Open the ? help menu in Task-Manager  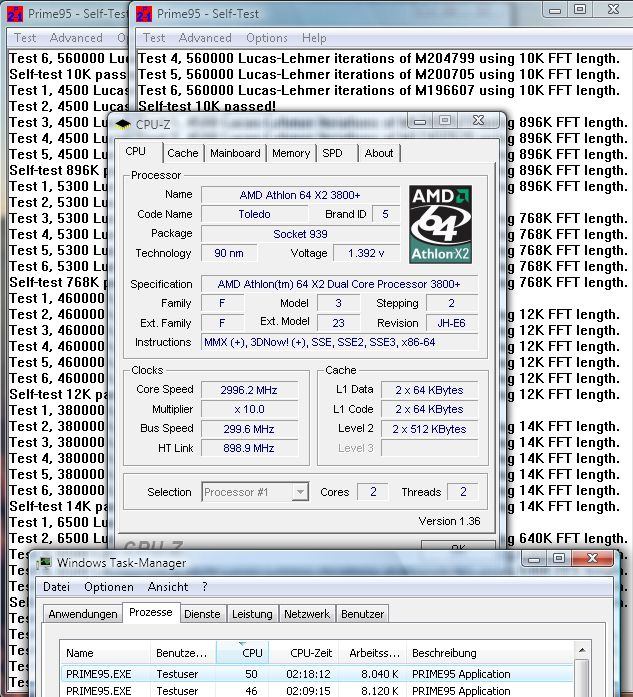coord(204,587)
